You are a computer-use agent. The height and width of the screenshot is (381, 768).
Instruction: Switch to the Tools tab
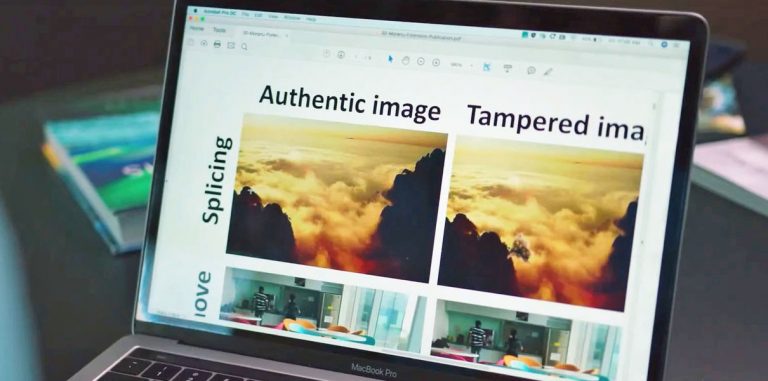tap(219, 30)
